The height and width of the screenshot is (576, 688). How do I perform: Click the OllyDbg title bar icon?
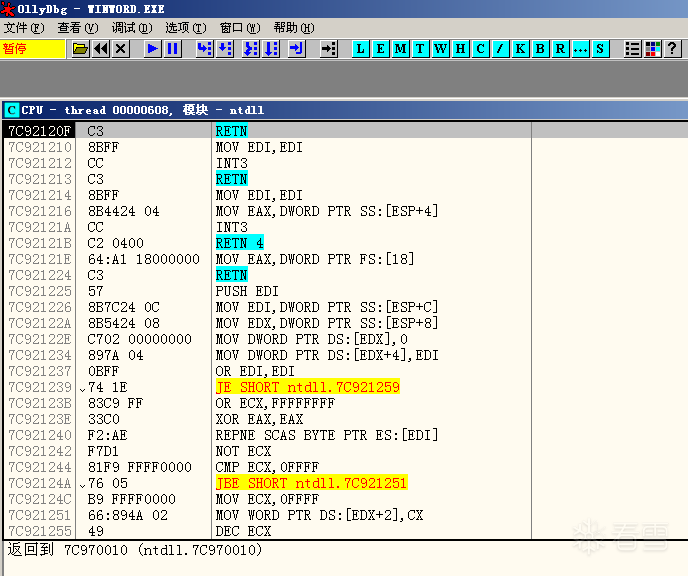click(7, 9)
